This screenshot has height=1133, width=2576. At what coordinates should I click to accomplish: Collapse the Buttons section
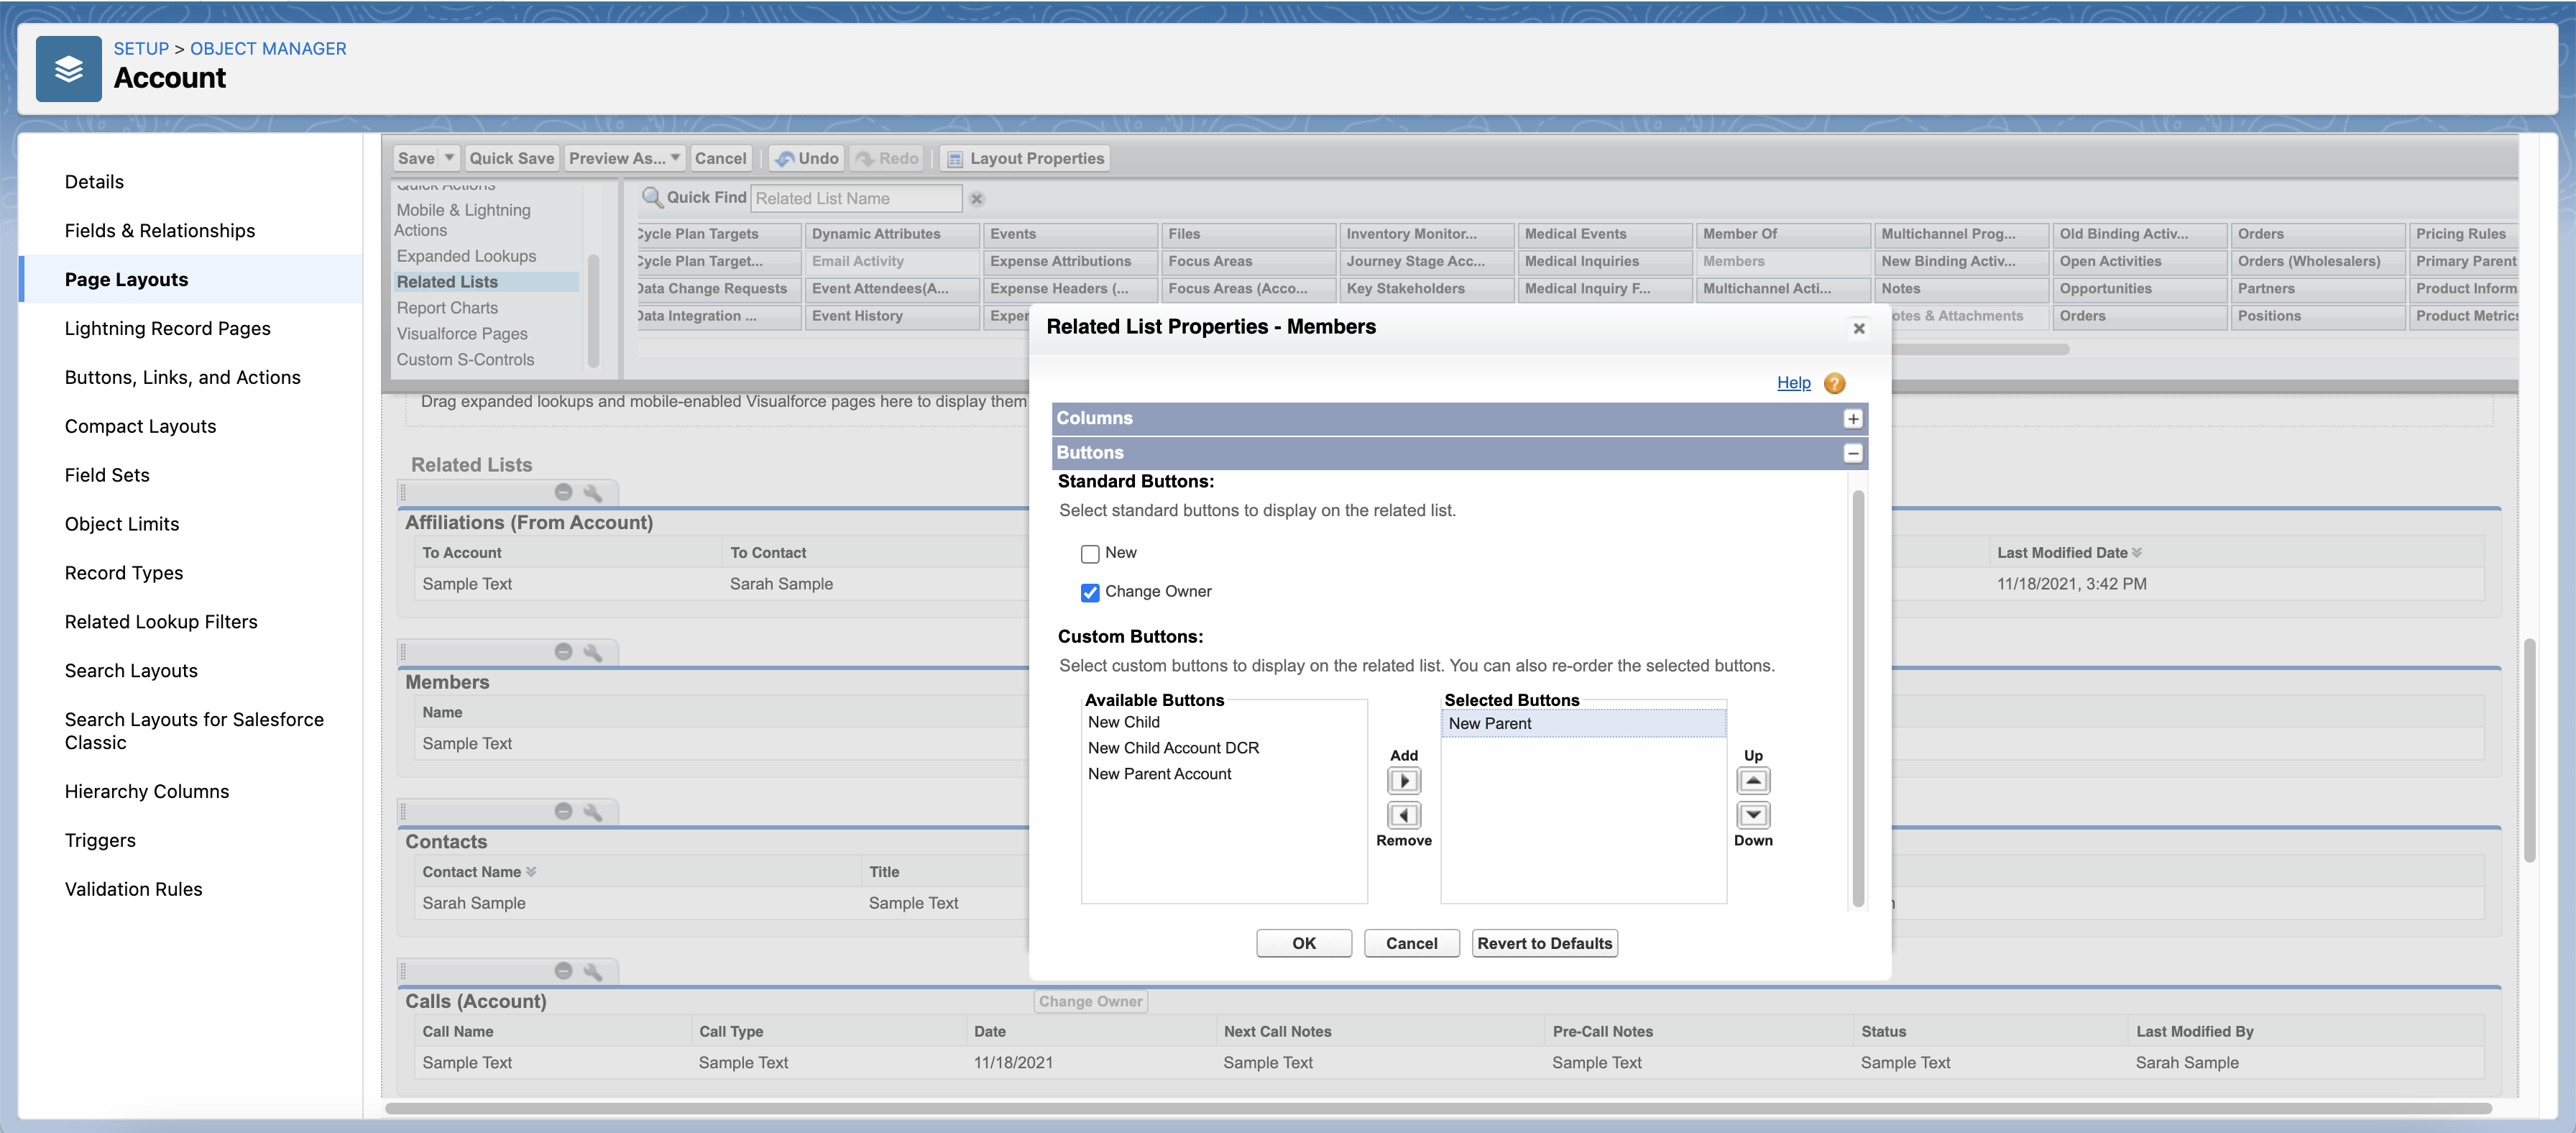[1853, 453]
